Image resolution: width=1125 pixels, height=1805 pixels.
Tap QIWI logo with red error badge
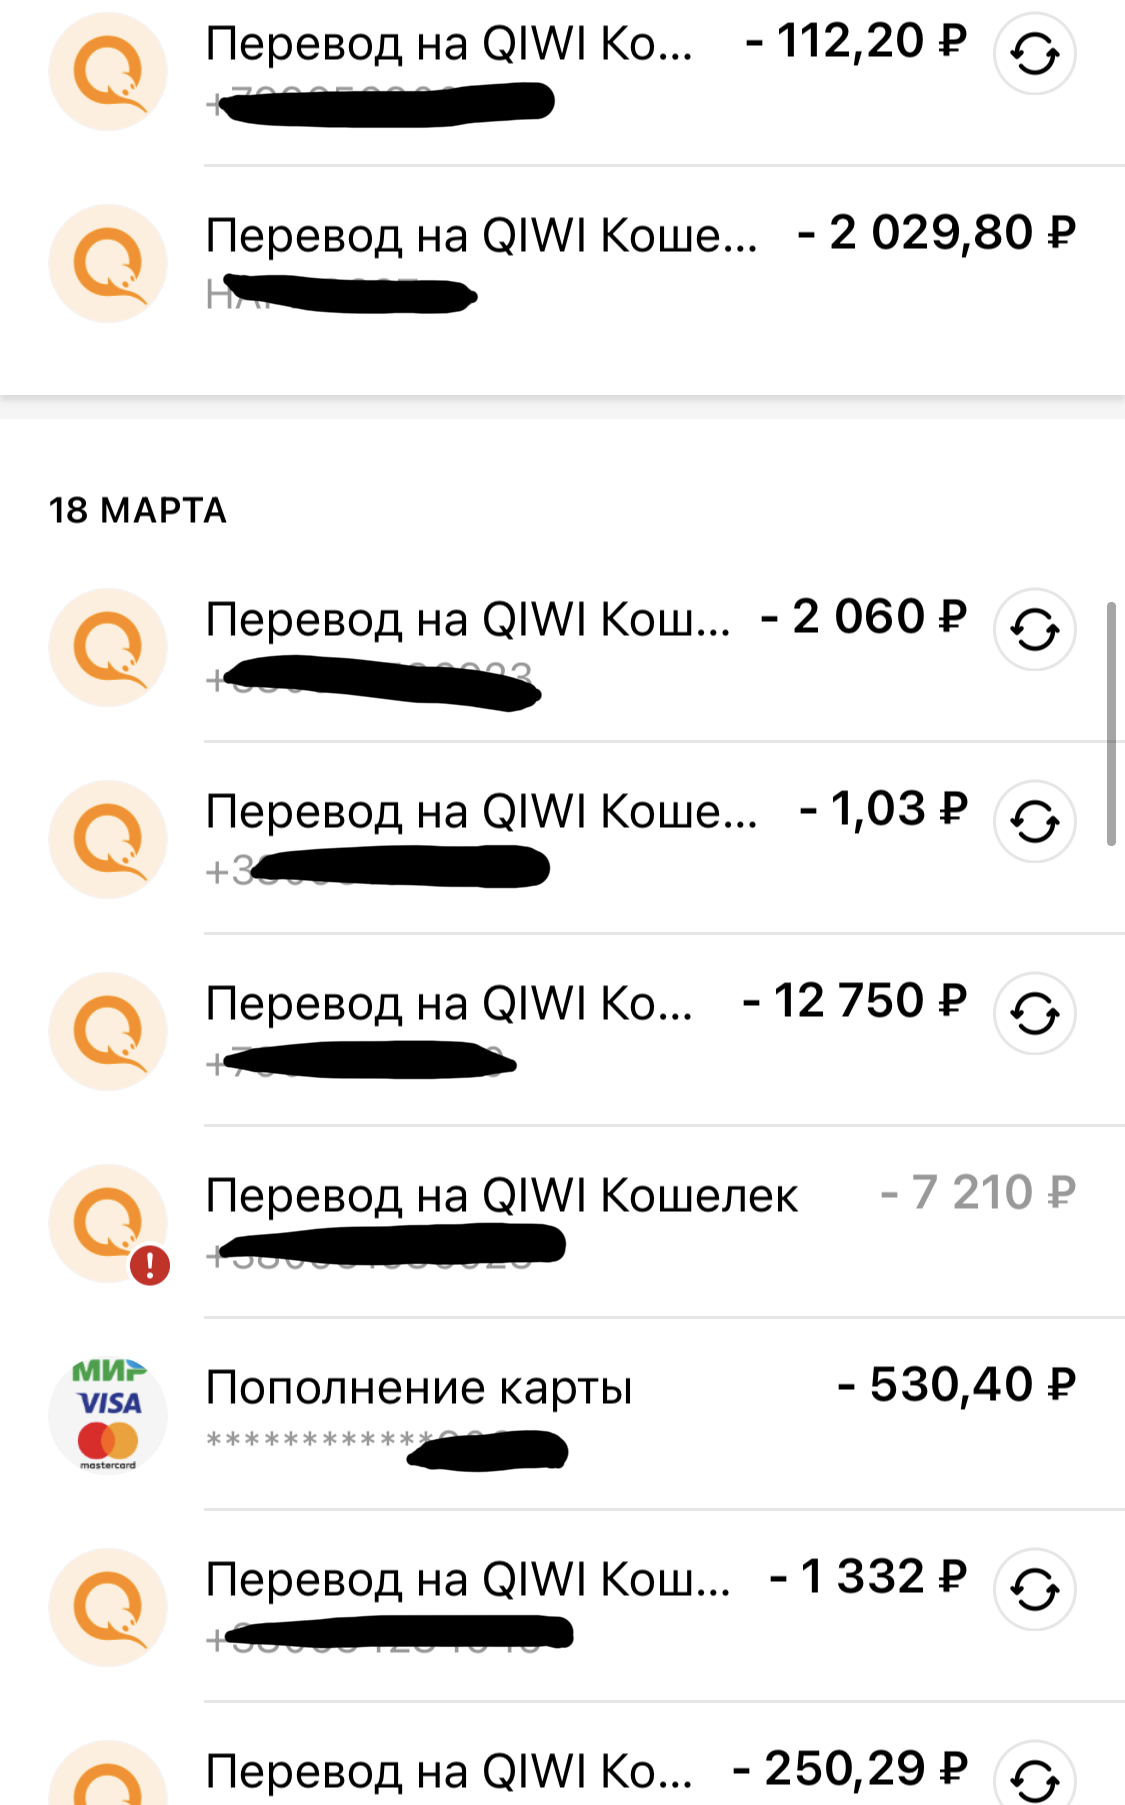(x=108, y=1223)
